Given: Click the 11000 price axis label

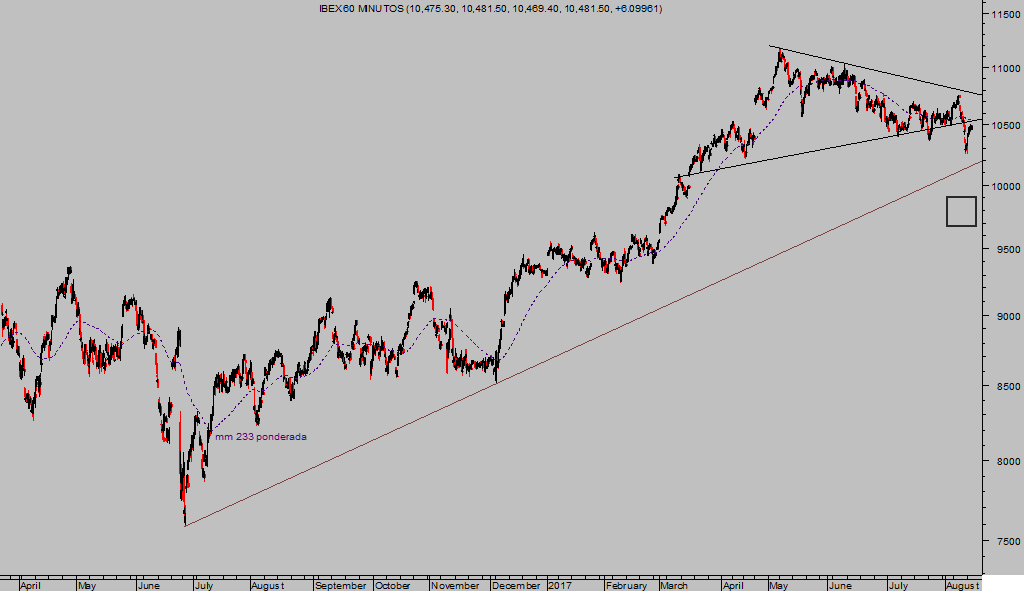Looking at the screenshot, I should 1005,69.
